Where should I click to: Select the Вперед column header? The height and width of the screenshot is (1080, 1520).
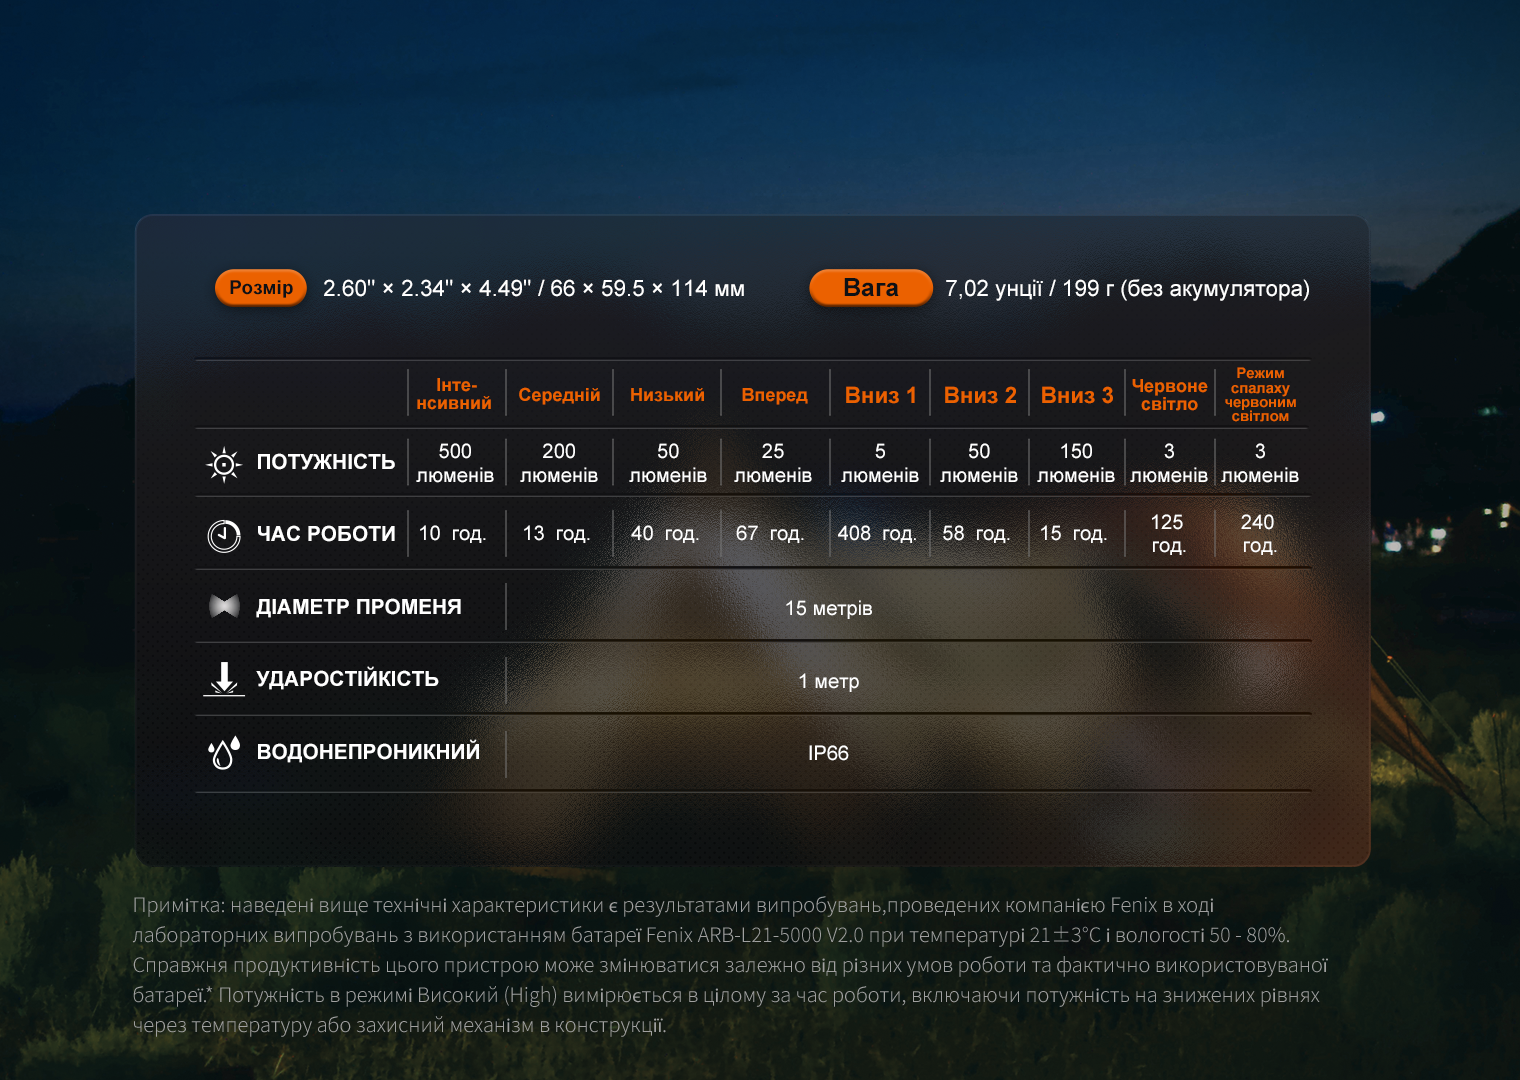774,395
